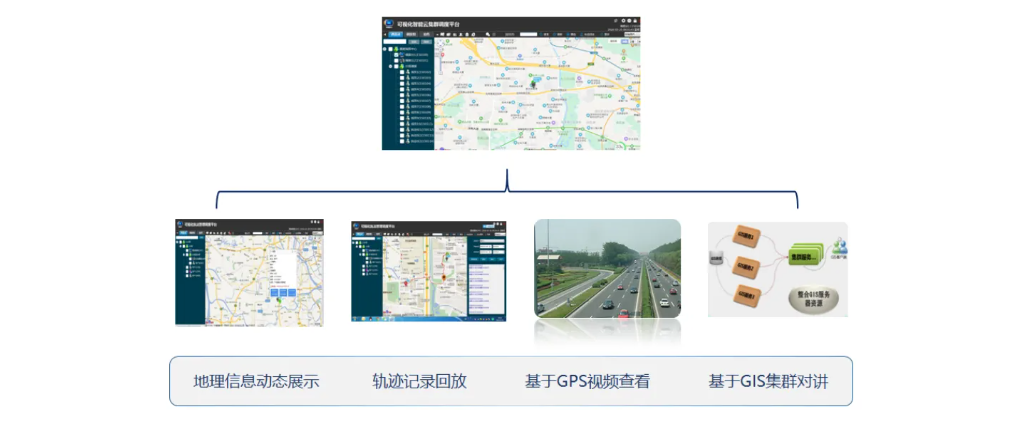The image size is (1018, 424).
Task: Click the green 集群服务 server icon
Action: (802, 258)
